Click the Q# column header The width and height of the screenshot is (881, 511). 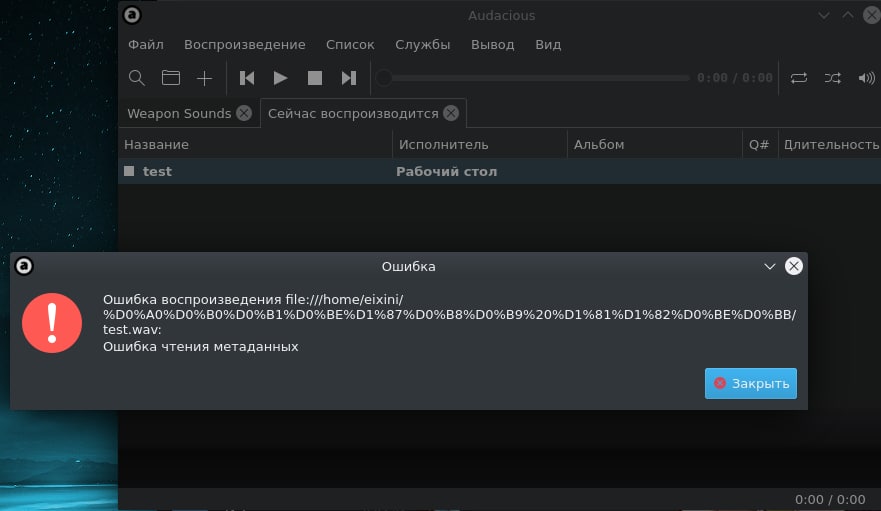click(x=760, y=144)
